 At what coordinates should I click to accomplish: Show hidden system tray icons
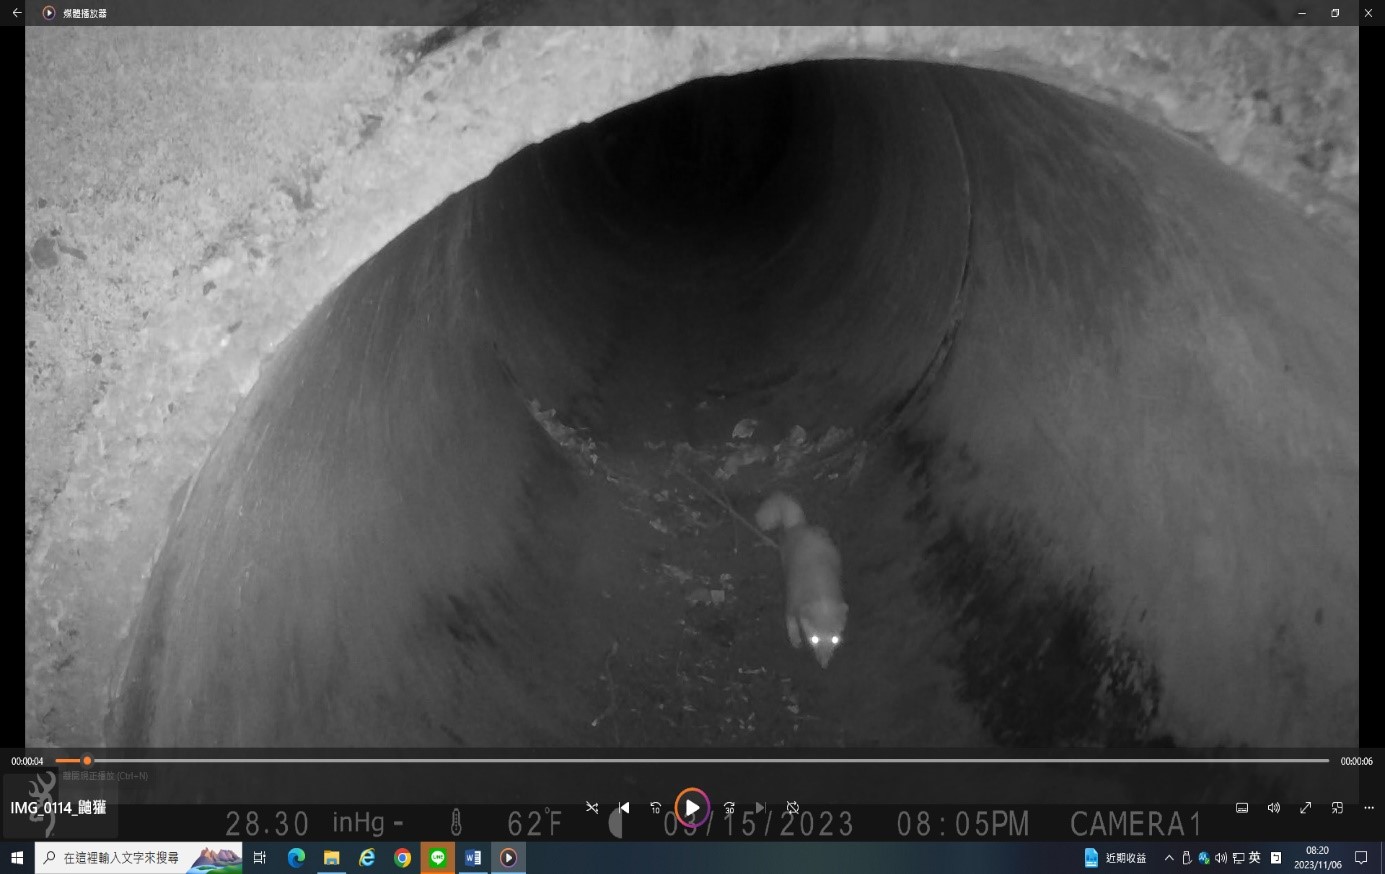tap(1168, 858)
